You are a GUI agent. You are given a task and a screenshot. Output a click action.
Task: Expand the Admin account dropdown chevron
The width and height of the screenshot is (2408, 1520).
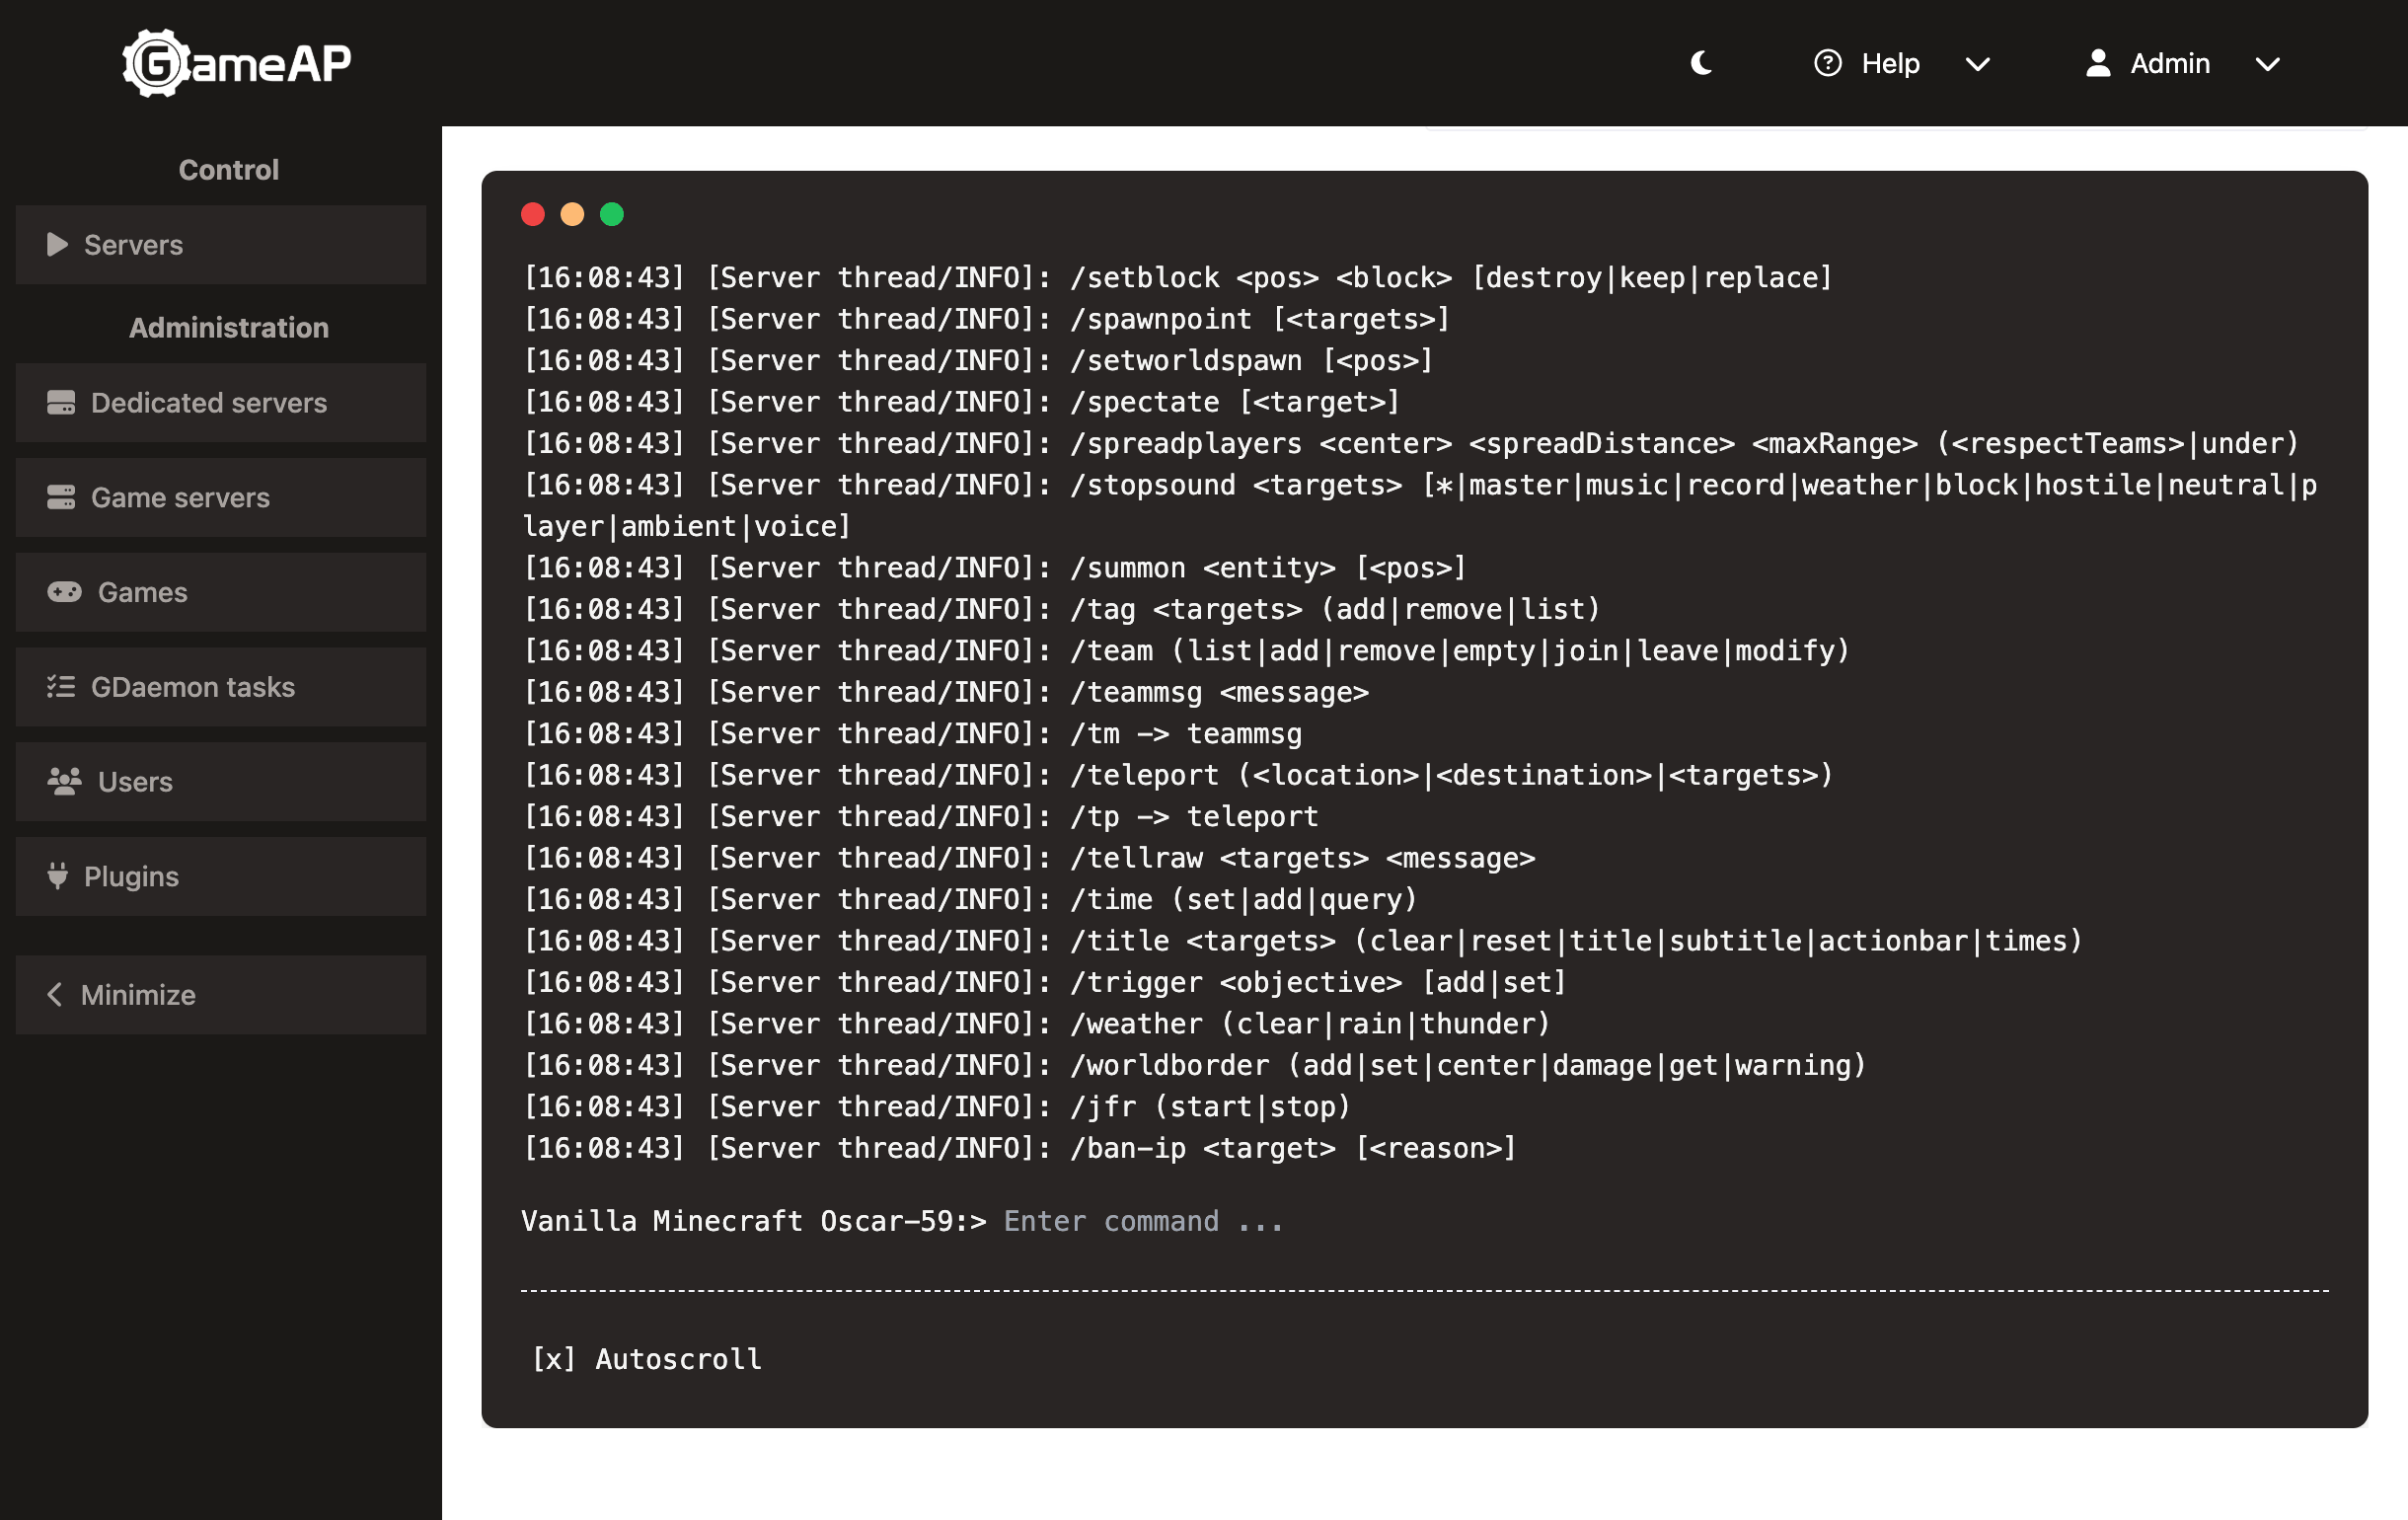(2267, 64)
